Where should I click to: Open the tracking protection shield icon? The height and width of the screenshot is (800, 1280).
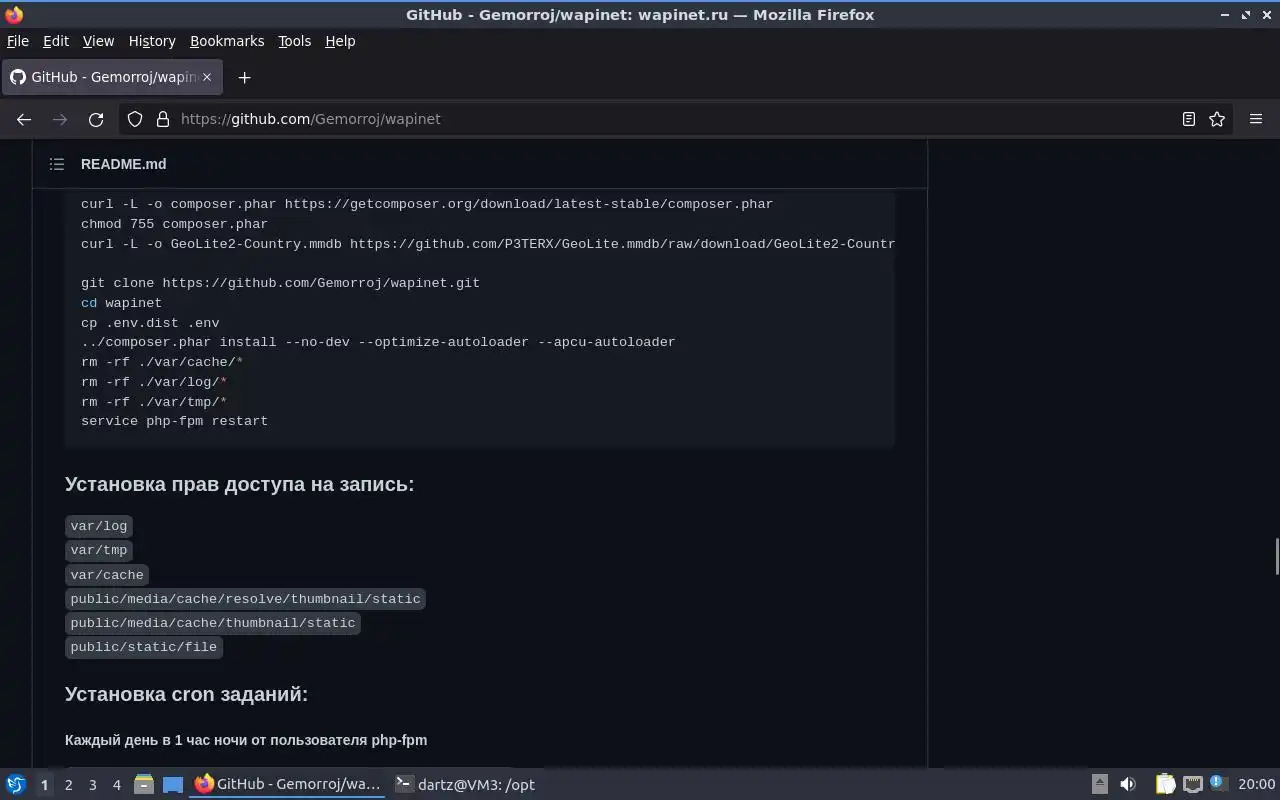[135, 119]
